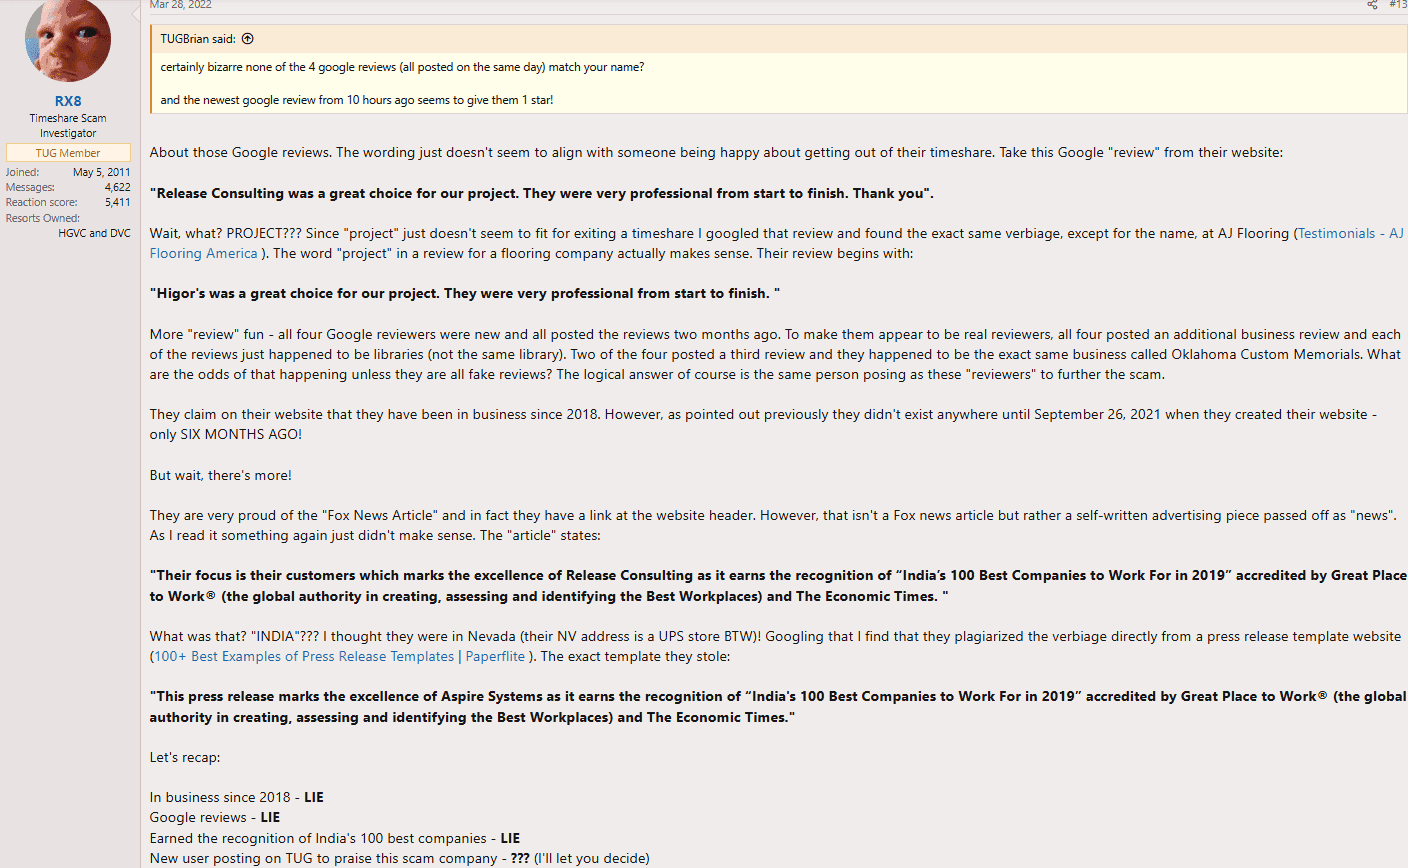Click the 'Timeshare Scam Investigator' user title
This screenshot has height=868, width=1408.
[68, 125]
